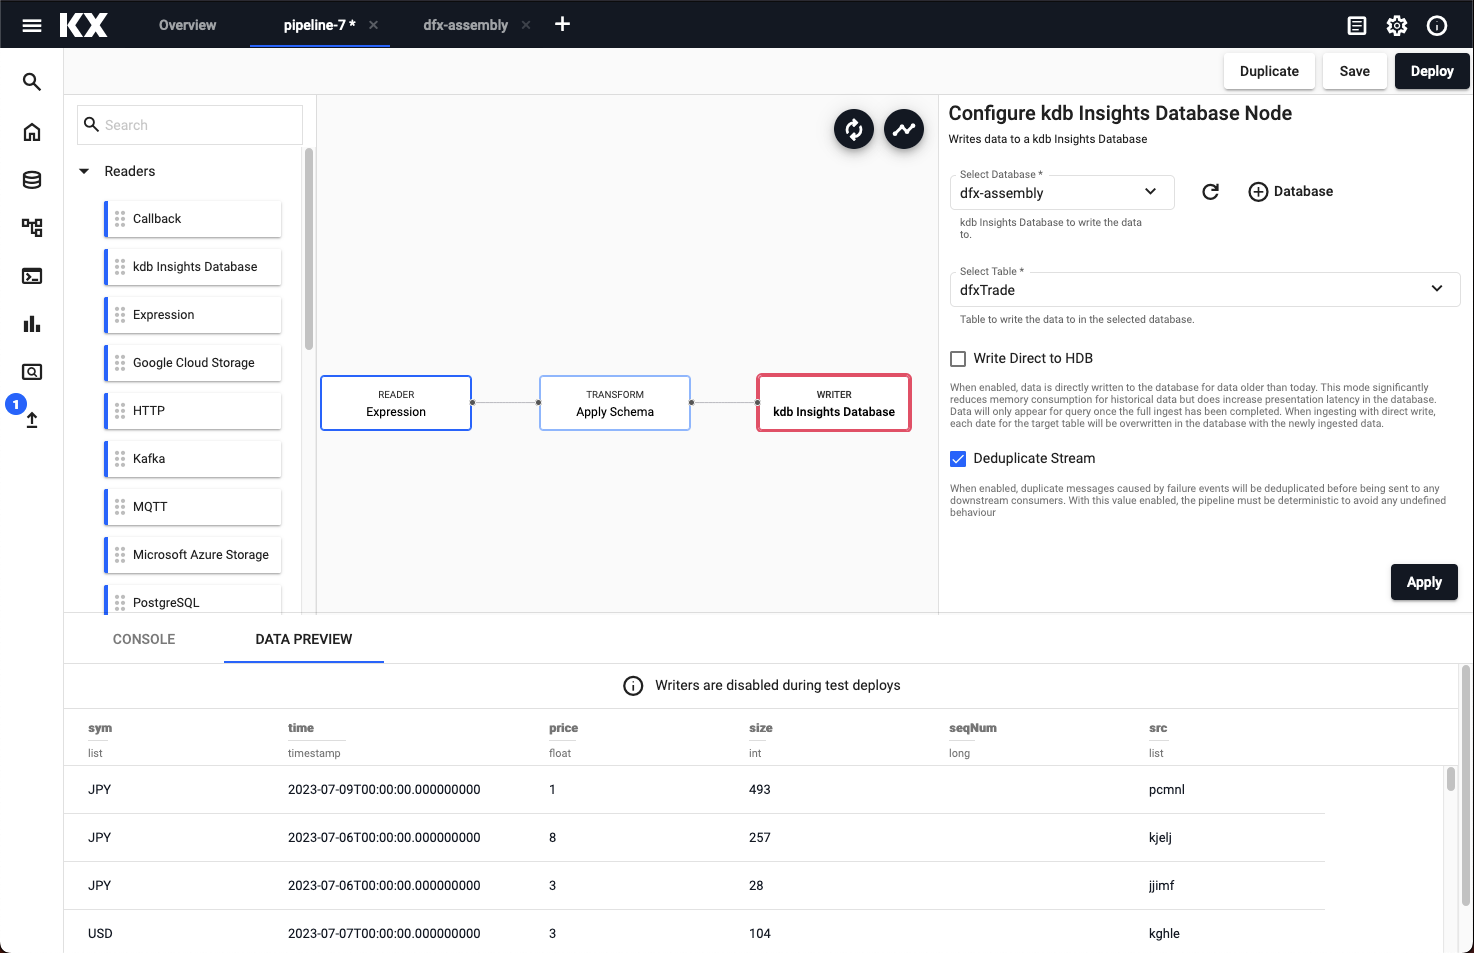Click the auto-layout refresh canvas button
This screenshot has width=1474, height=953.
coord(854,129)
